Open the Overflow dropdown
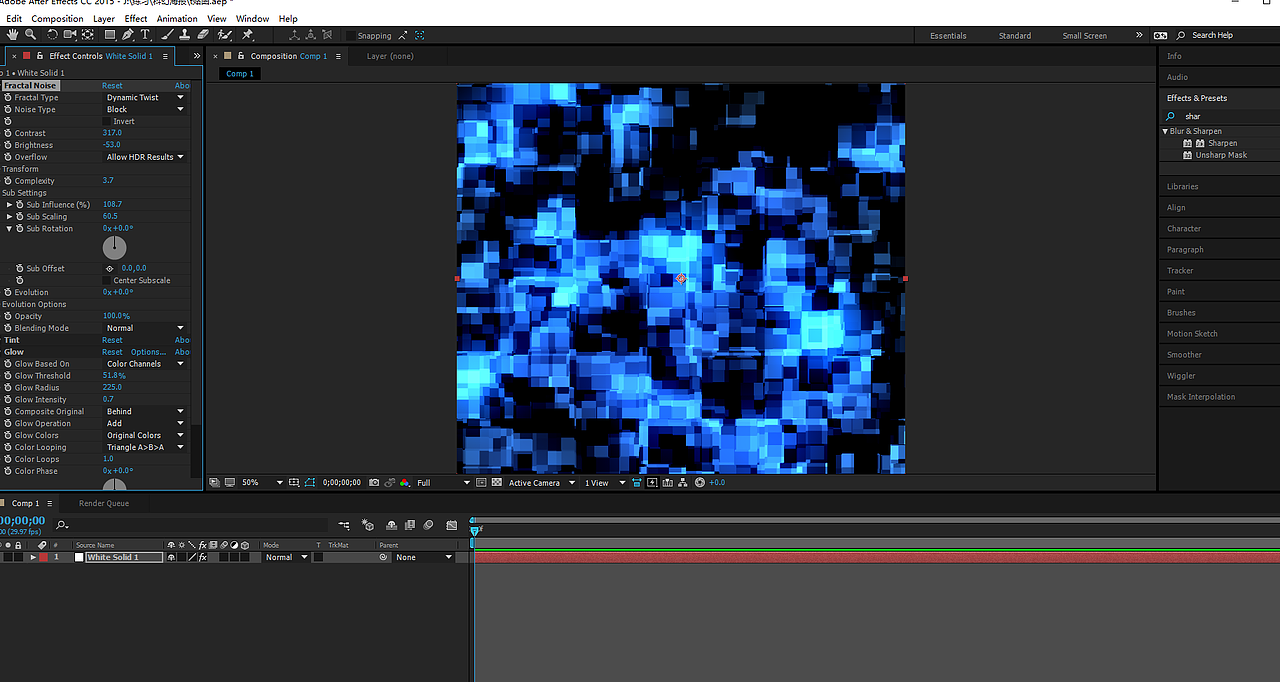This screenshot has width=1280, height=682. (x=145, y=157)
